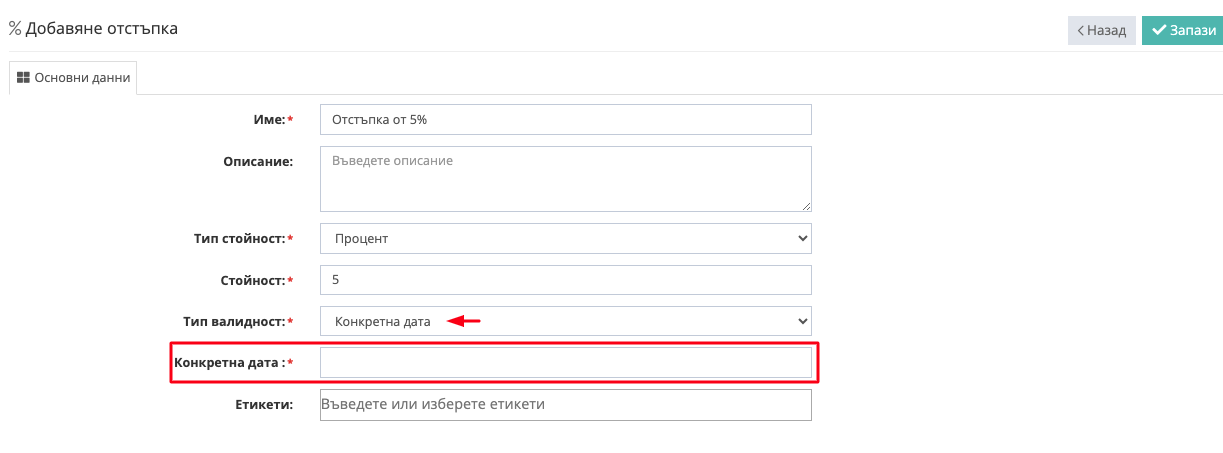This screenshot has width=1223, height=453.
Task: Expand the Тип валидност select box
Action: tap(566, 321)
